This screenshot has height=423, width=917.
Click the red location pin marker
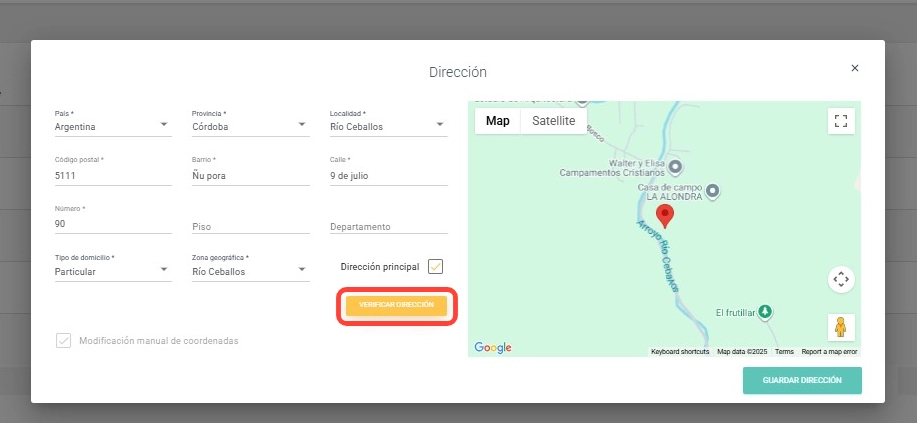[x=665, y=216]
